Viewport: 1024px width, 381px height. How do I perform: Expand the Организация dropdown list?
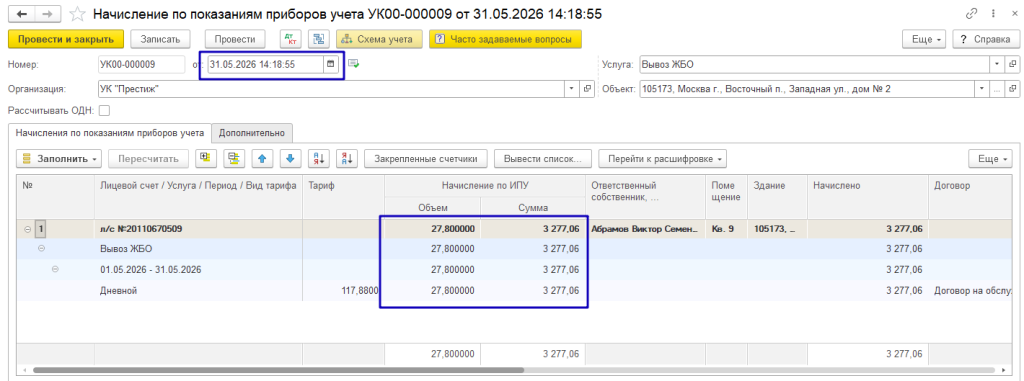click(572, 88)
